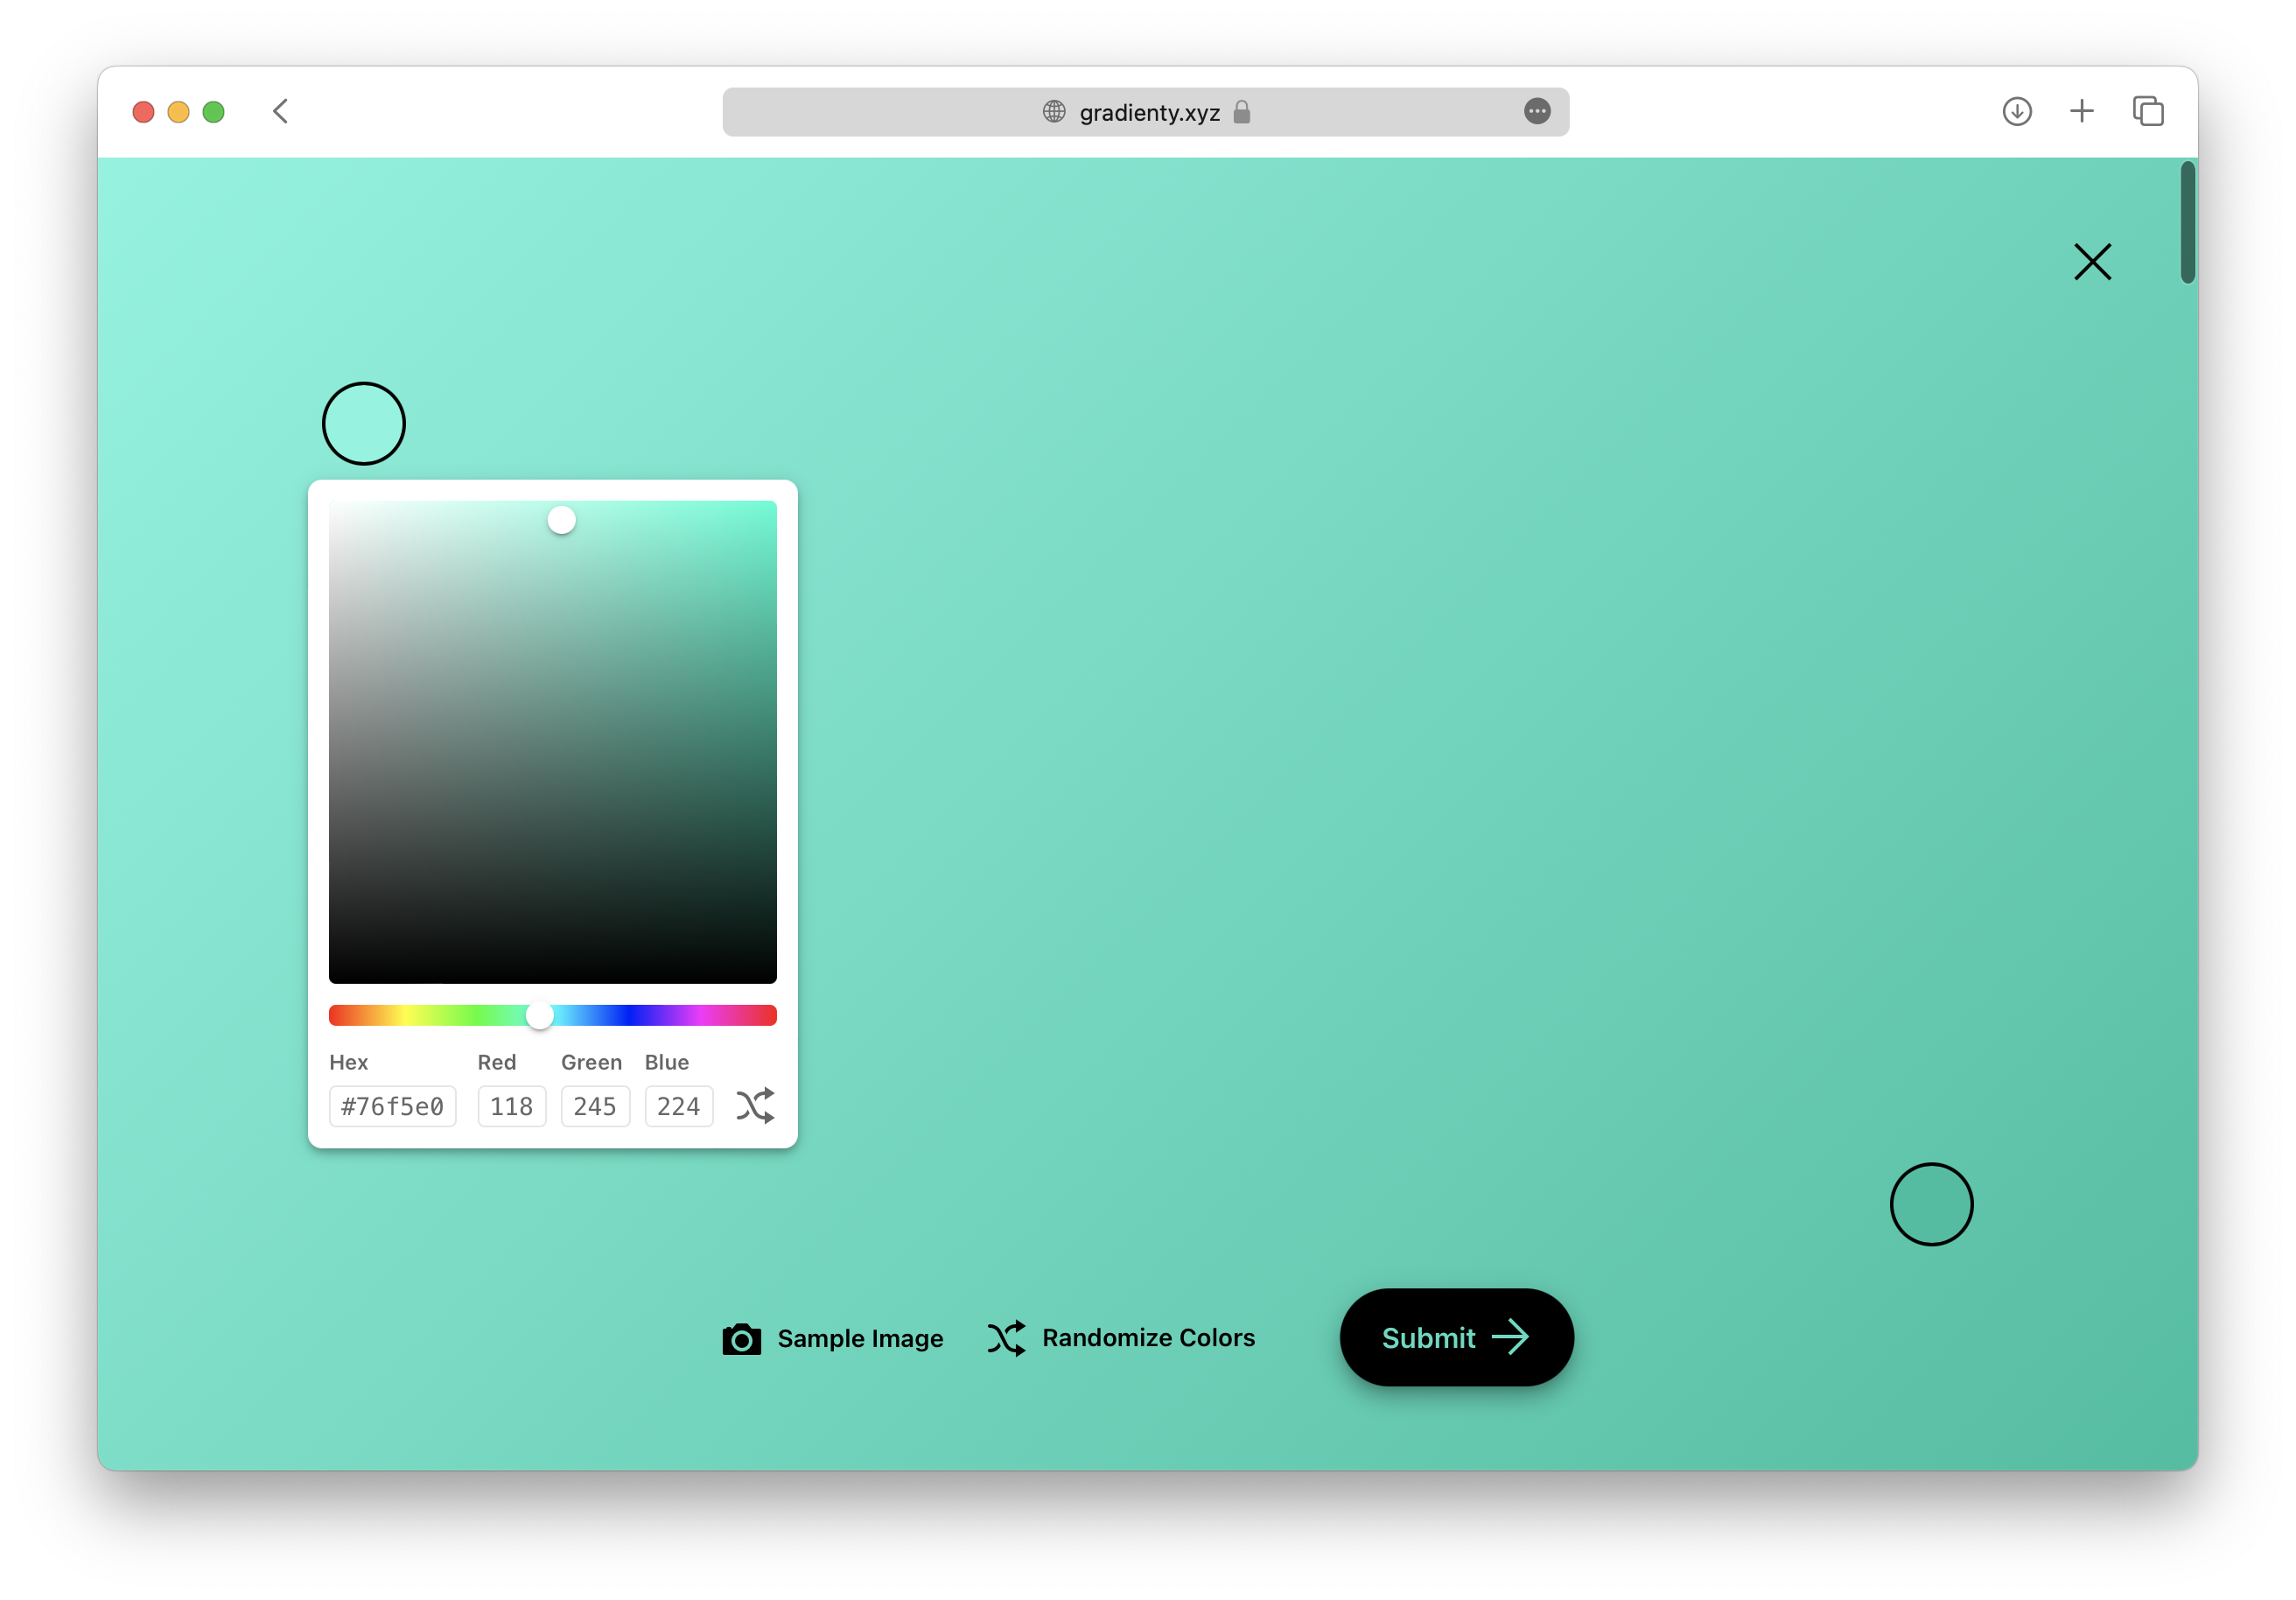The height and width of the screenshot is (1600, 2296).
Task: Click the camera icon for Sample Image
Action: coord(741,1339)
